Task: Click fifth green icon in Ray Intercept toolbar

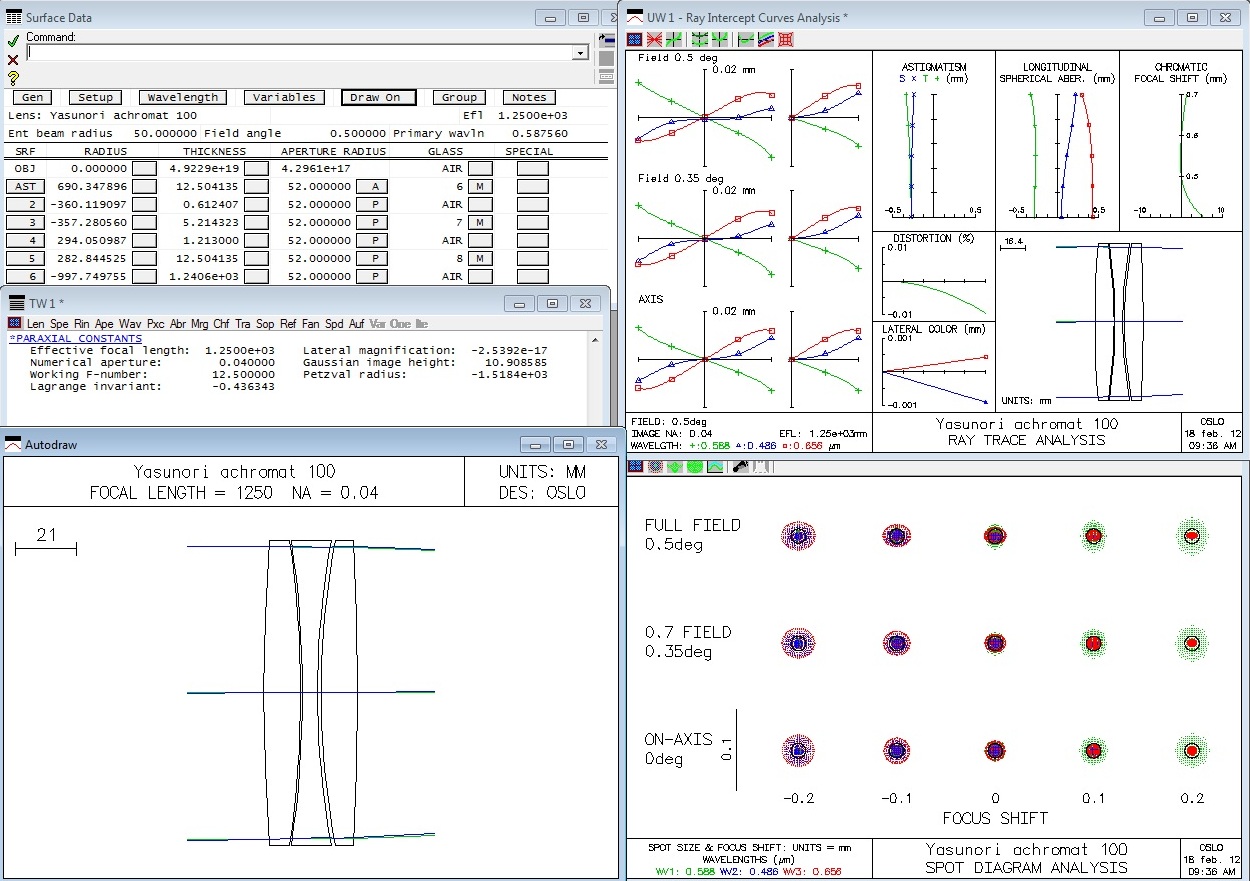Action: [x=720, y=40]
